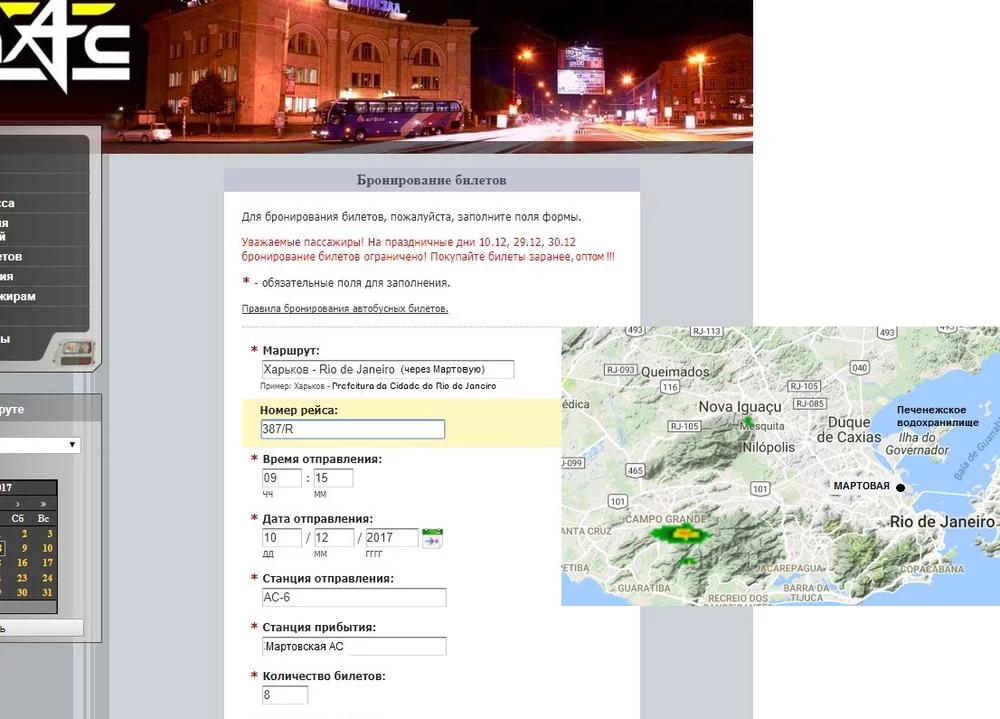This screenshot has height=719, width=1000.
Task: Click the 'Nilópolis' label on the map
Action: tap(768, 447)
